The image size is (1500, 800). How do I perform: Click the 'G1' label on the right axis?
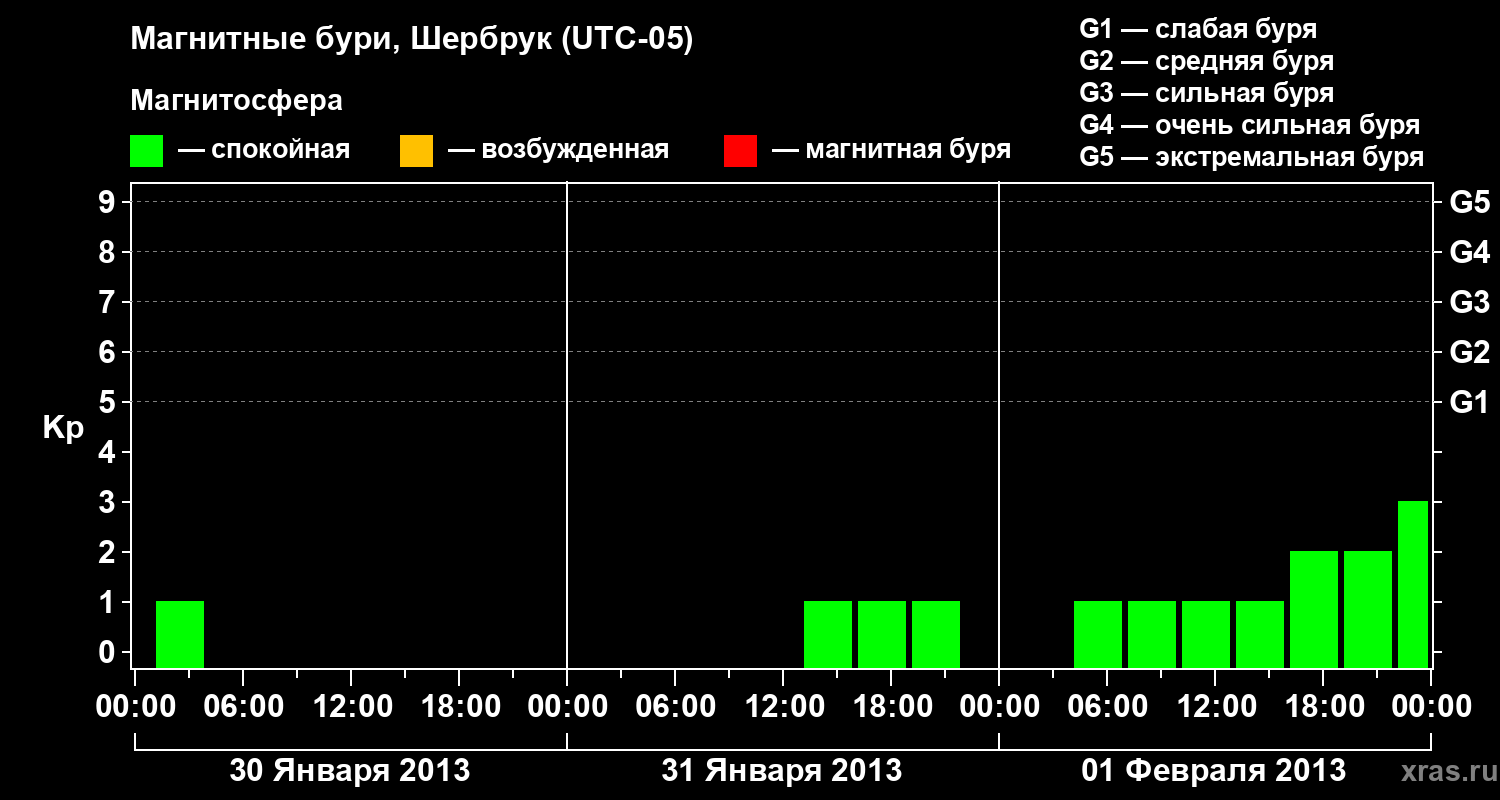coord(1469,402)
